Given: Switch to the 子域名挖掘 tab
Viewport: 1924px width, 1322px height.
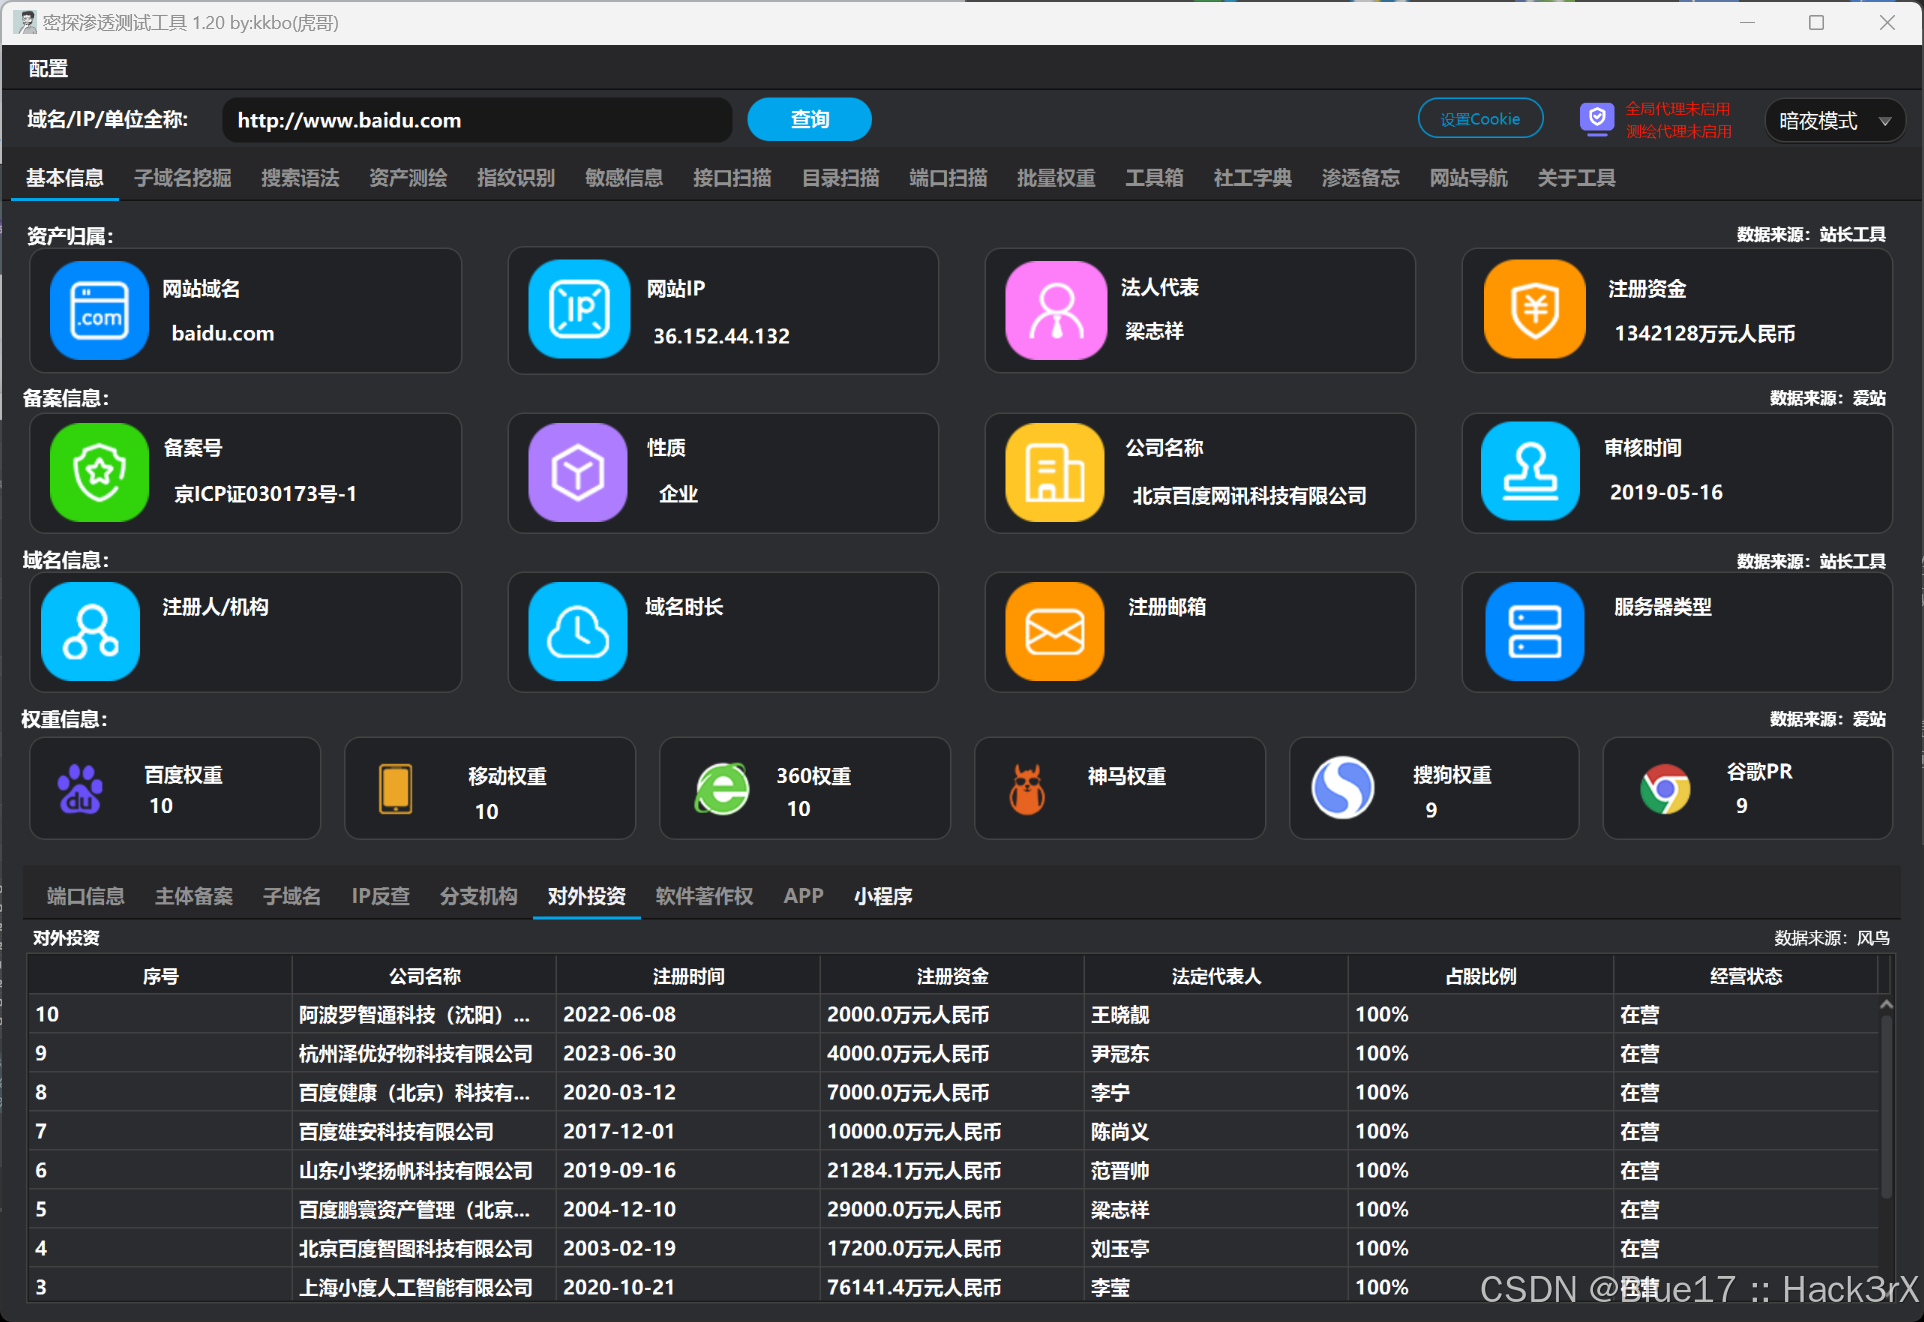Looking at the screenshot, I should click(x=182, y=178).
